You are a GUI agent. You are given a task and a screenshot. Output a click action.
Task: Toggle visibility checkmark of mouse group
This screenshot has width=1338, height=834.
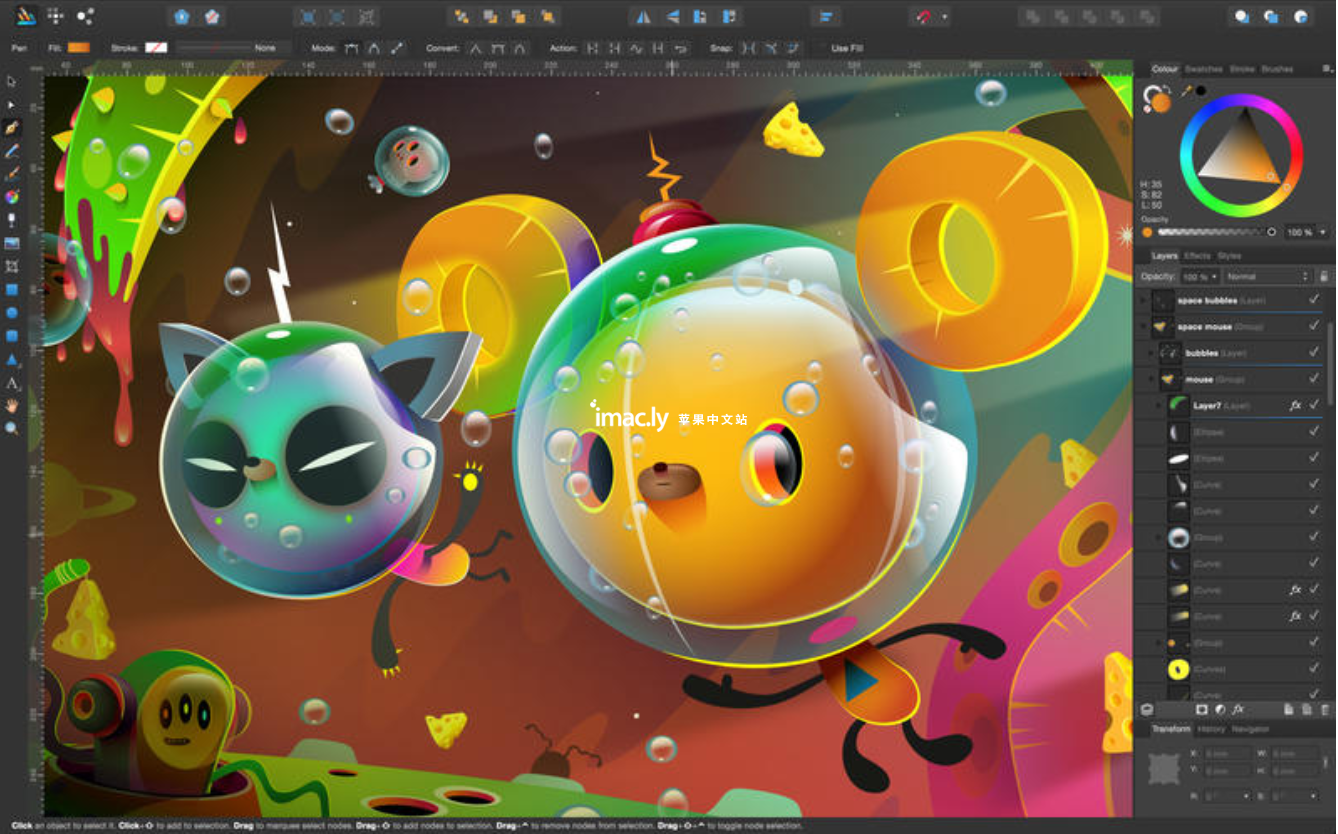click(x=1314, y=379)
